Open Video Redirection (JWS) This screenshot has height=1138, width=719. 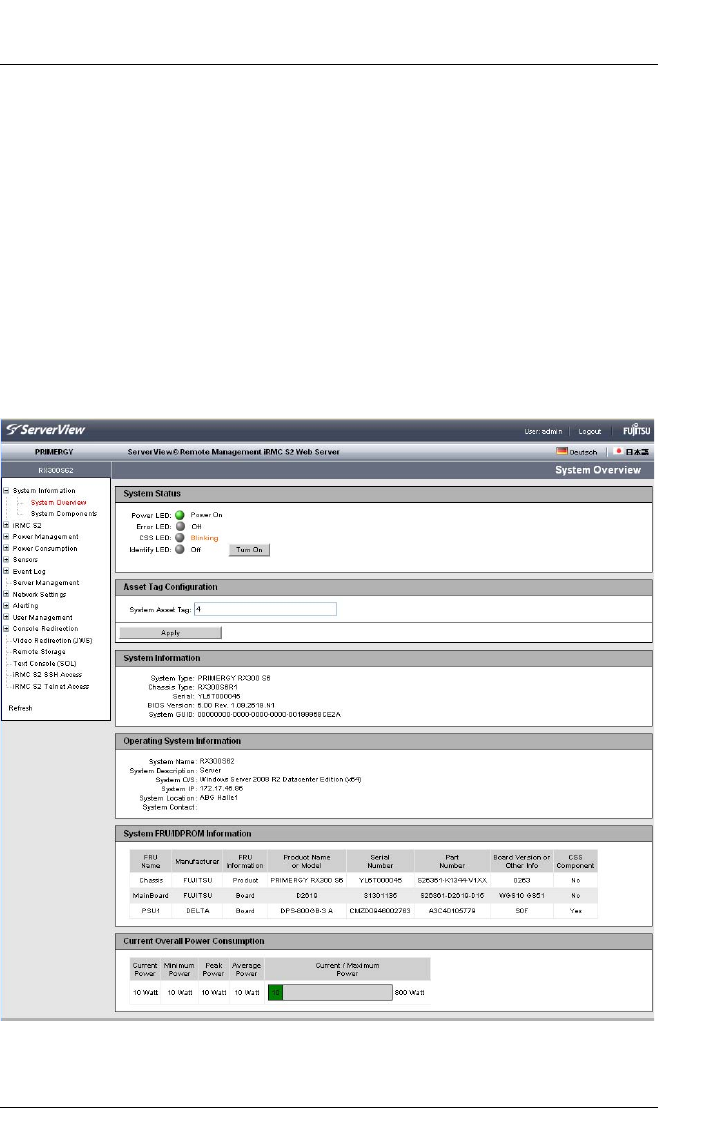(x=52, y=641)
